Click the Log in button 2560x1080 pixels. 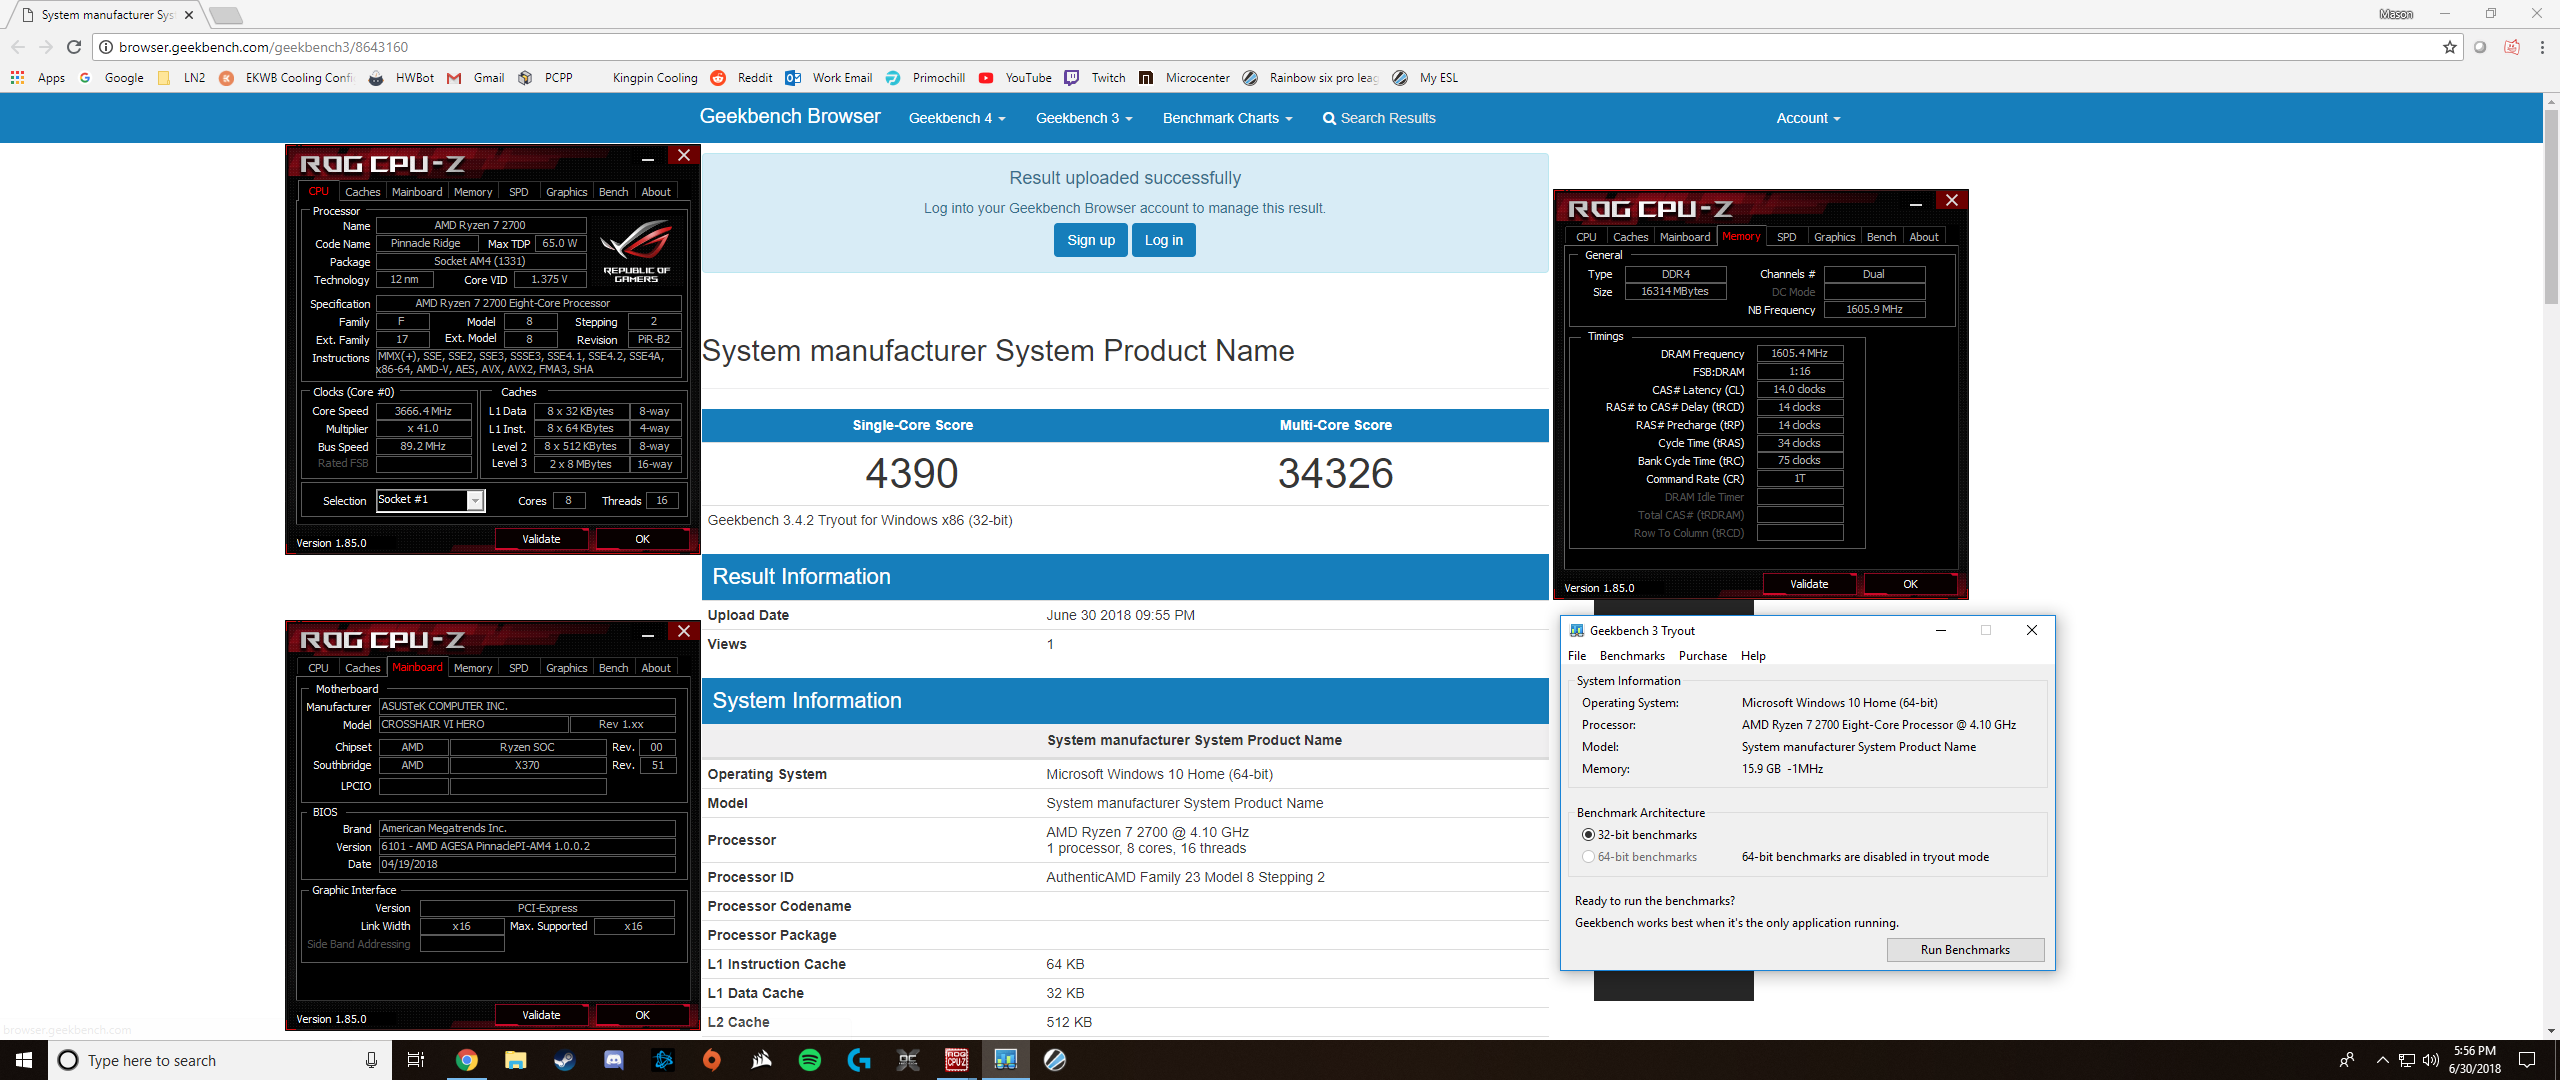click(1164, 240)
